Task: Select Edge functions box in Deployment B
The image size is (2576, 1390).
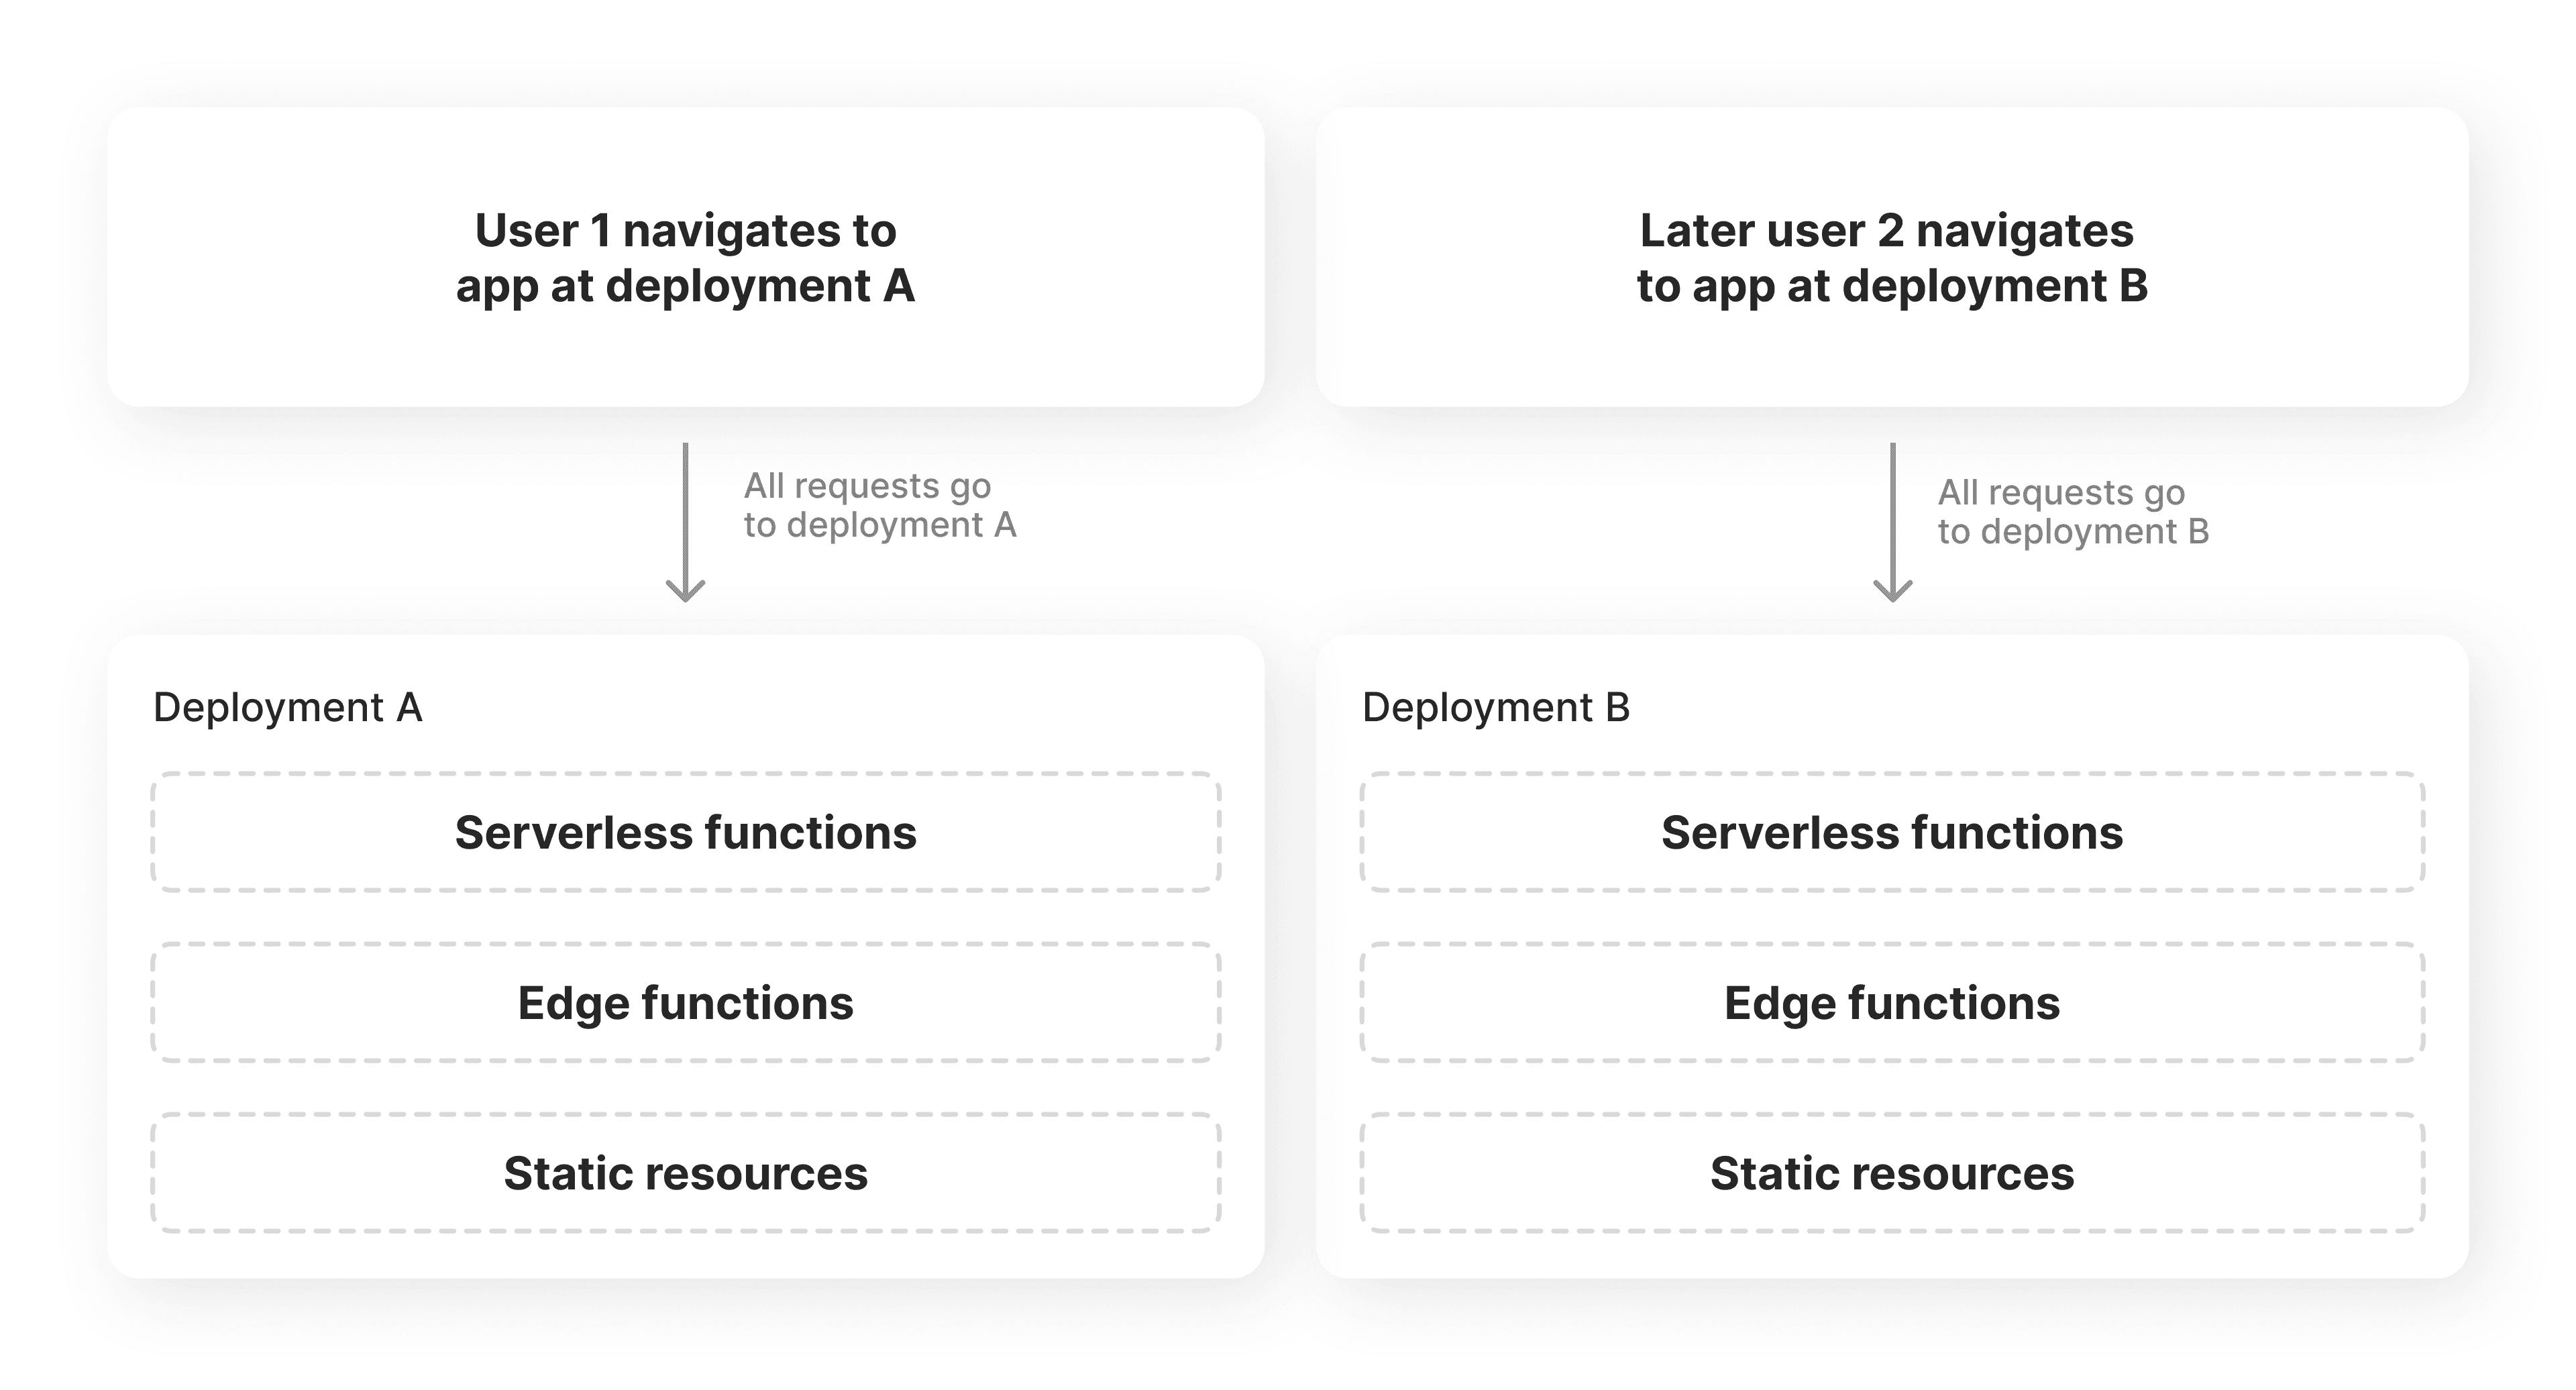Action: 1892,1002
